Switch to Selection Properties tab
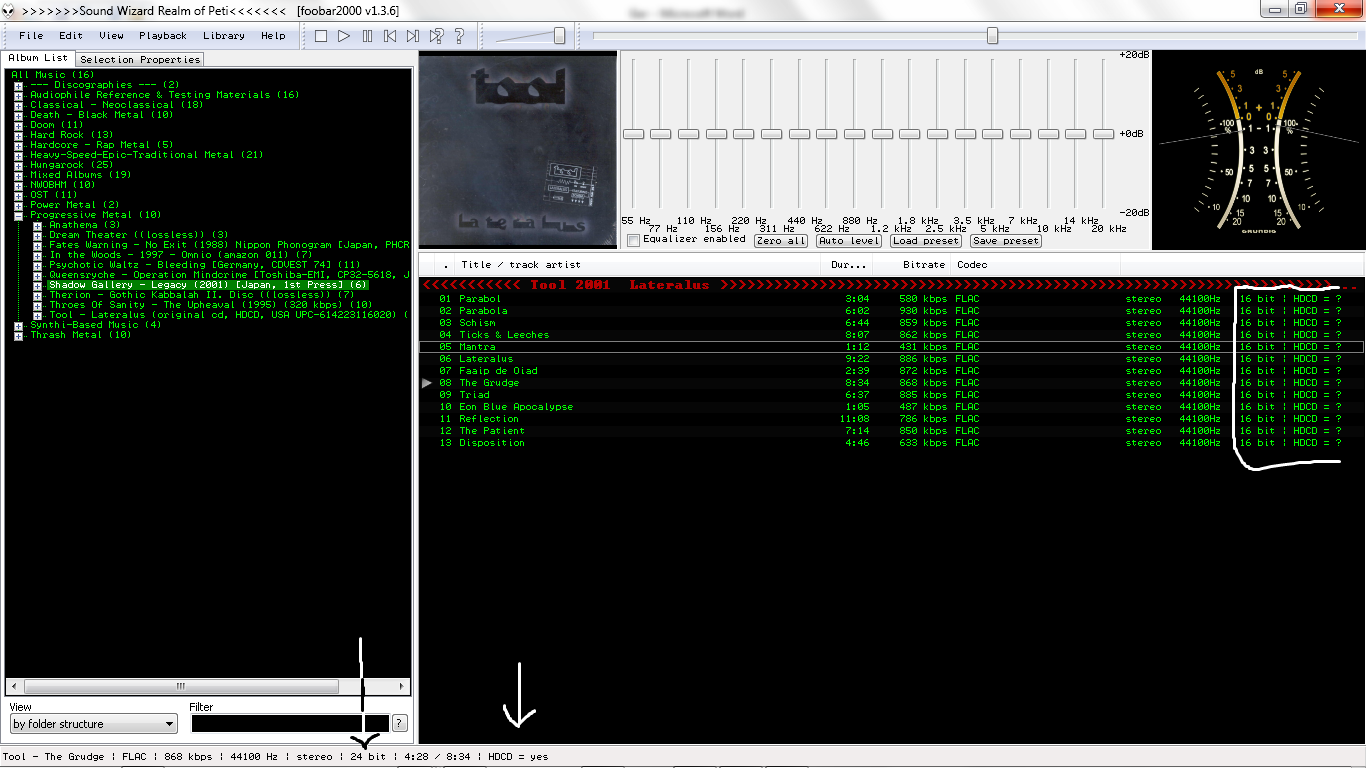This screenshot has width=1366, height=768. [x=141, y=60]
